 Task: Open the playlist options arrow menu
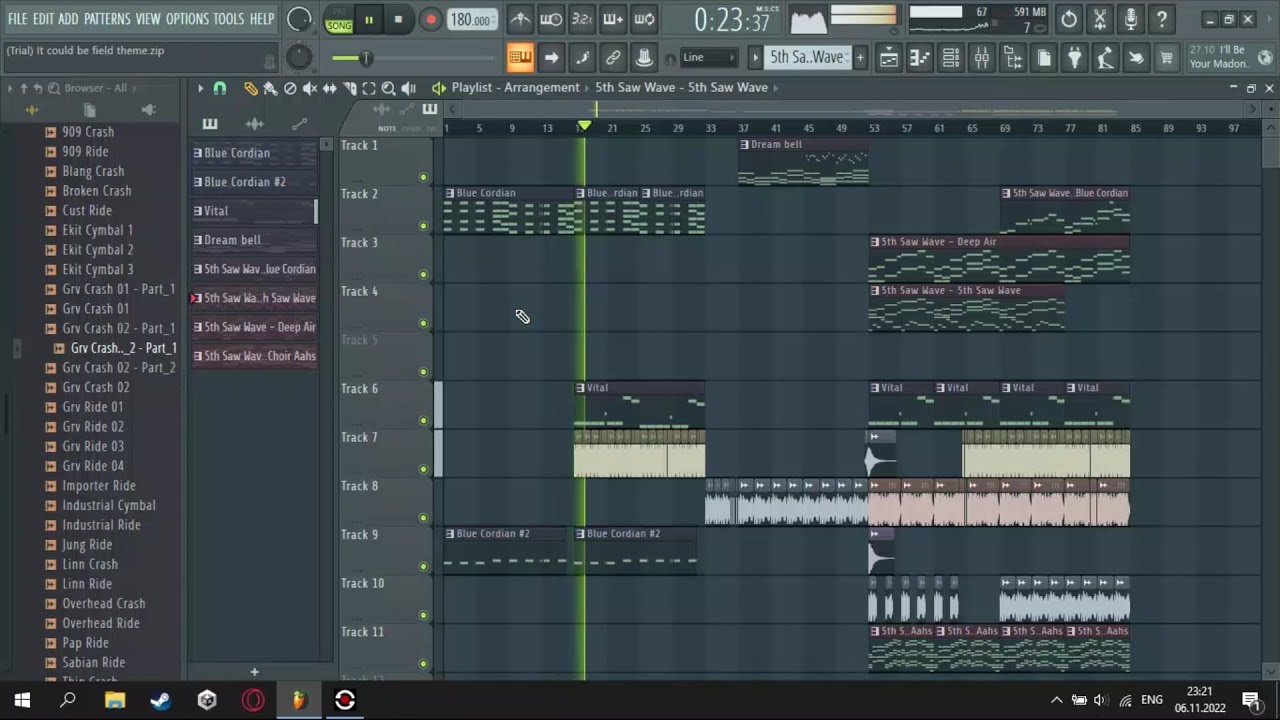[x=200, y=88]
